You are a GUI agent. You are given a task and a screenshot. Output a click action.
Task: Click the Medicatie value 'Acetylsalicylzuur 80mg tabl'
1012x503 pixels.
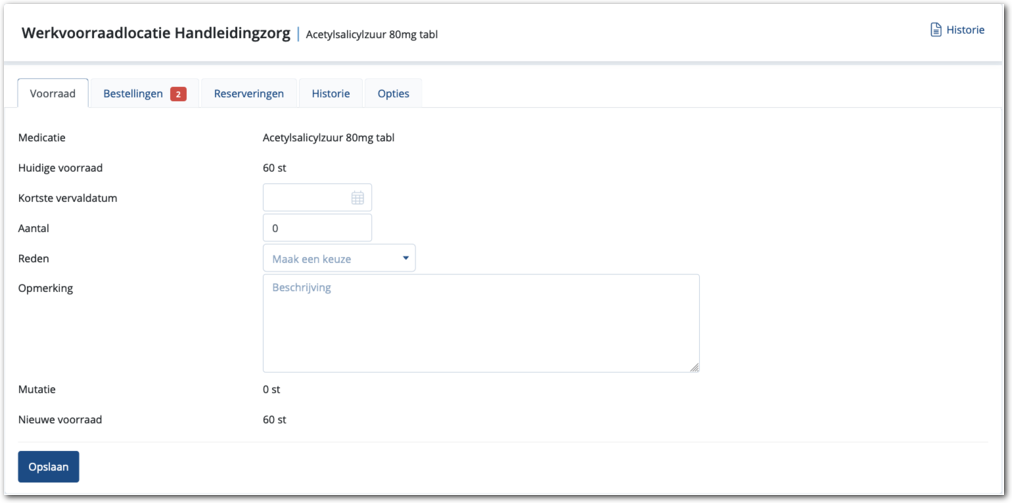[328, 138]
